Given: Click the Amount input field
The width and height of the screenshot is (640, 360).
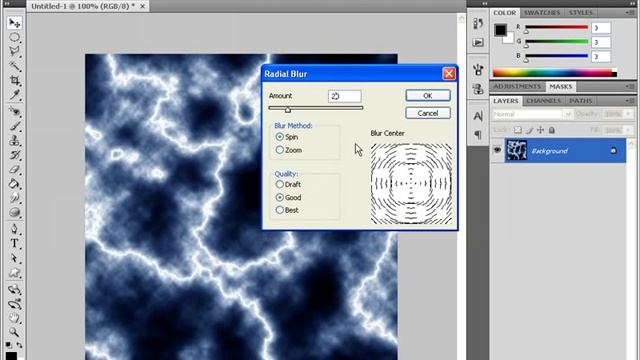Looking at the screenshot, I should [344, 96].
